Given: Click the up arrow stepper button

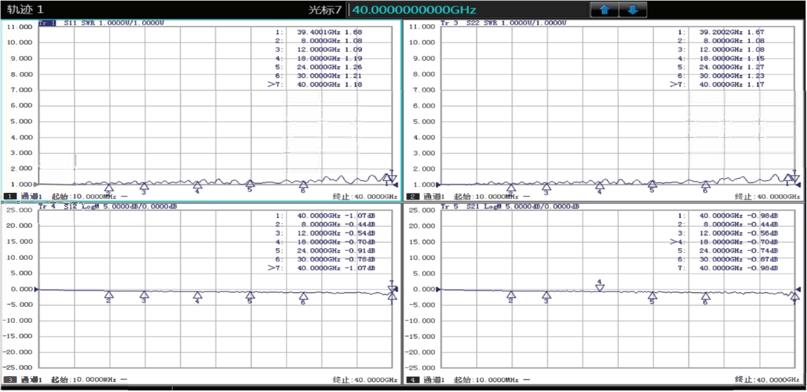Looking at the screenshot, I should click(x=605, y=9).
